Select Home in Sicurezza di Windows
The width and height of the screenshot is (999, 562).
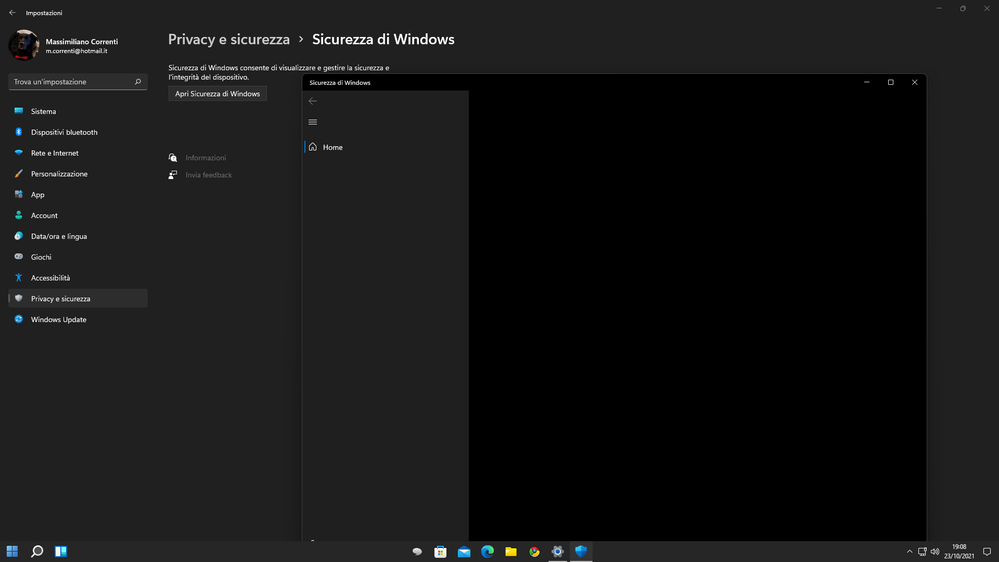[x=386, y=147]
